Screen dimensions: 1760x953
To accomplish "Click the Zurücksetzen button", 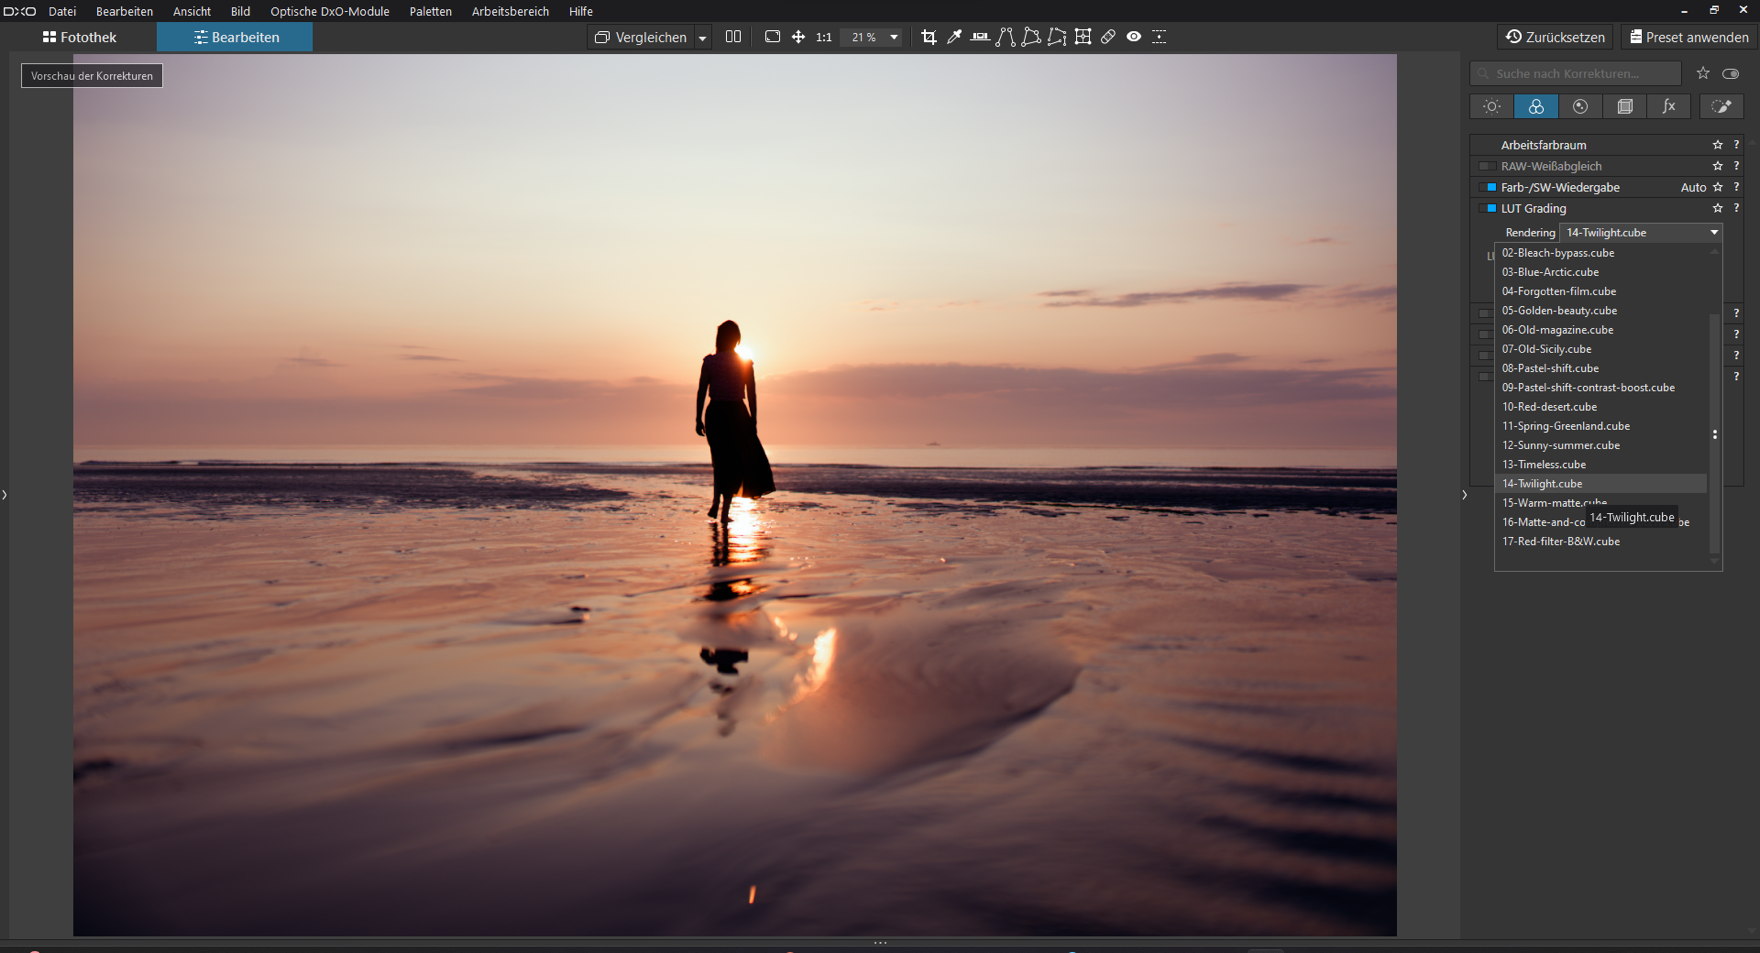I will (x=1555, y=37).
